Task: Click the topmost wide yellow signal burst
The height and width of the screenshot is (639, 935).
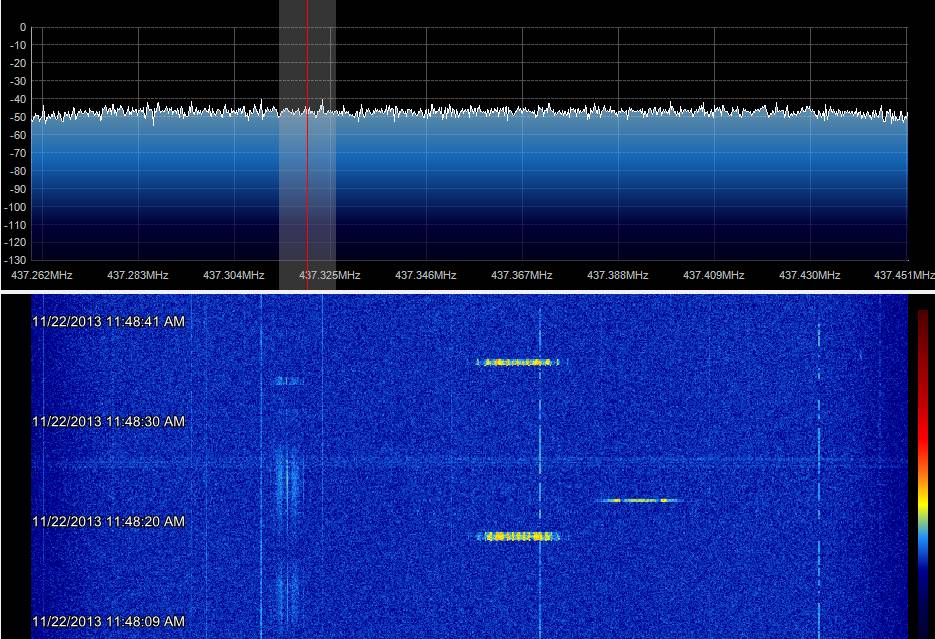Action: (518, 362)
